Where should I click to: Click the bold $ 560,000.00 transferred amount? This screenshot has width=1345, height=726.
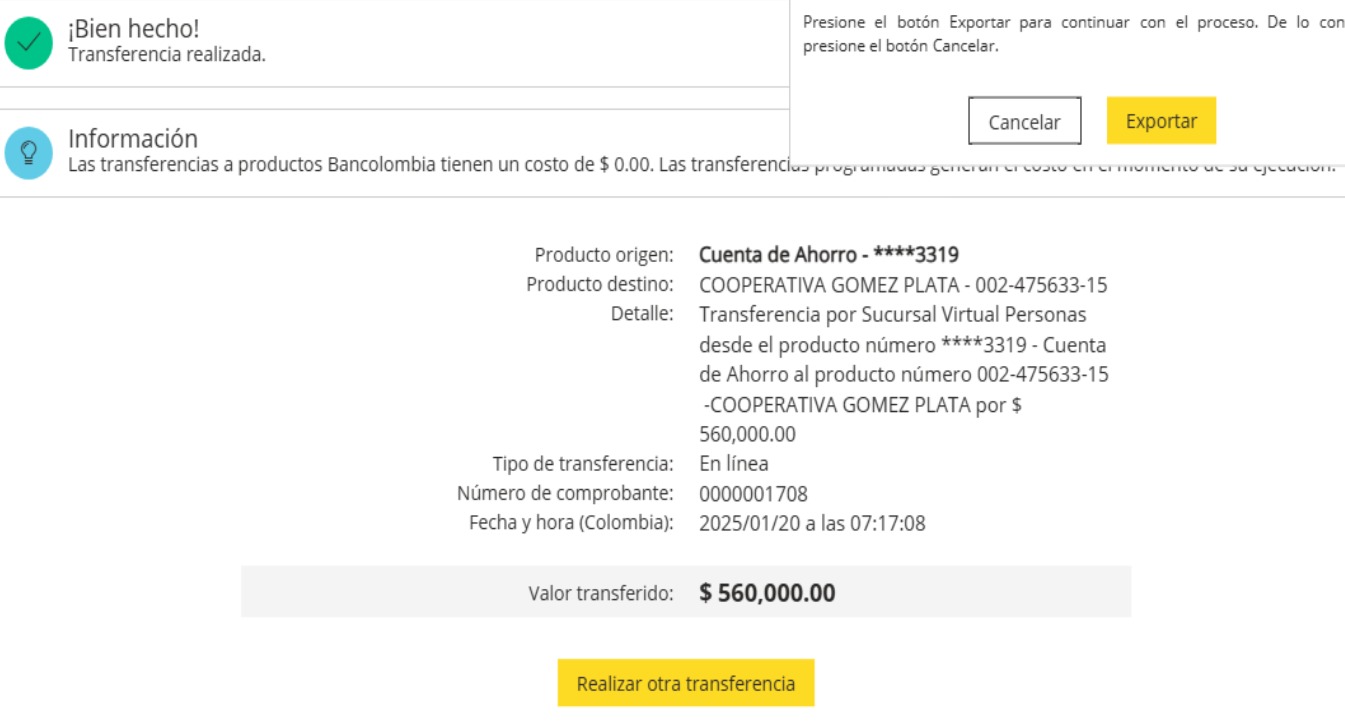point(767,593)
